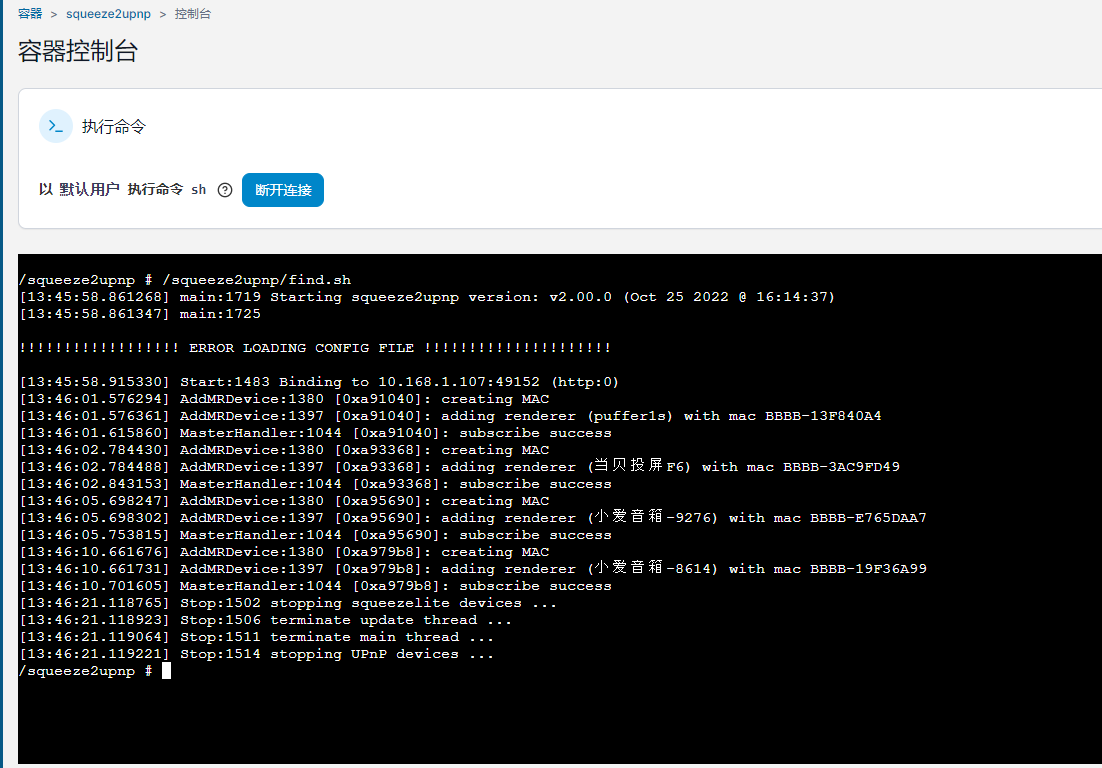Click the renderer (puffer1s) log line
The width and height of the screenshot is (1102, 768).
[x=450, y=415]
